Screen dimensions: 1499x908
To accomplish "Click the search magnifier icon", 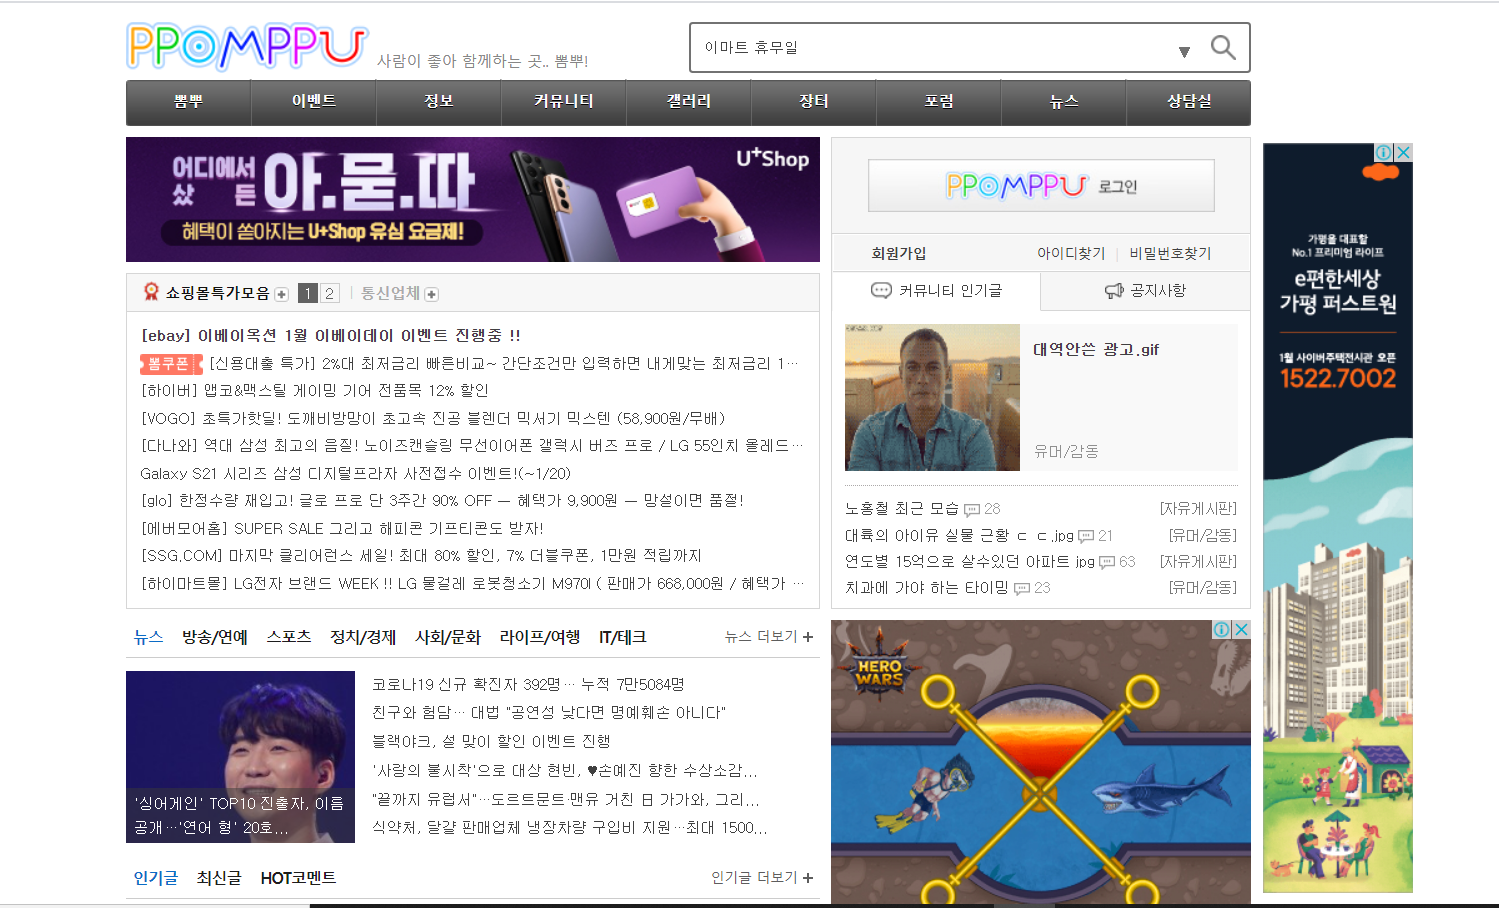I will 1222,47.
